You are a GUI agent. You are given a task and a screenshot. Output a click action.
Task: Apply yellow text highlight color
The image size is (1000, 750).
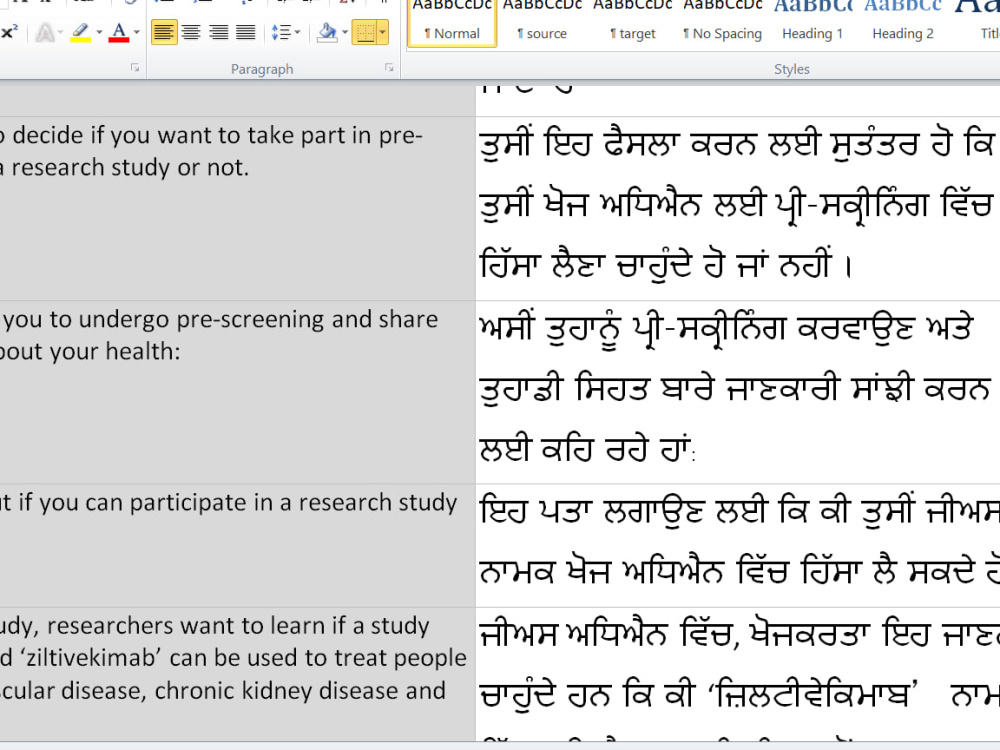[80, 32]
